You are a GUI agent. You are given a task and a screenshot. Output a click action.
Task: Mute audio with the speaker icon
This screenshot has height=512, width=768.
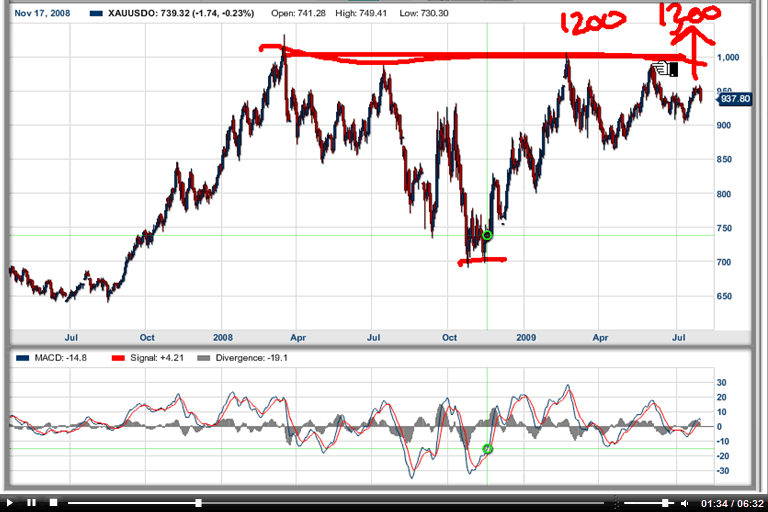[x=685, y=503]
